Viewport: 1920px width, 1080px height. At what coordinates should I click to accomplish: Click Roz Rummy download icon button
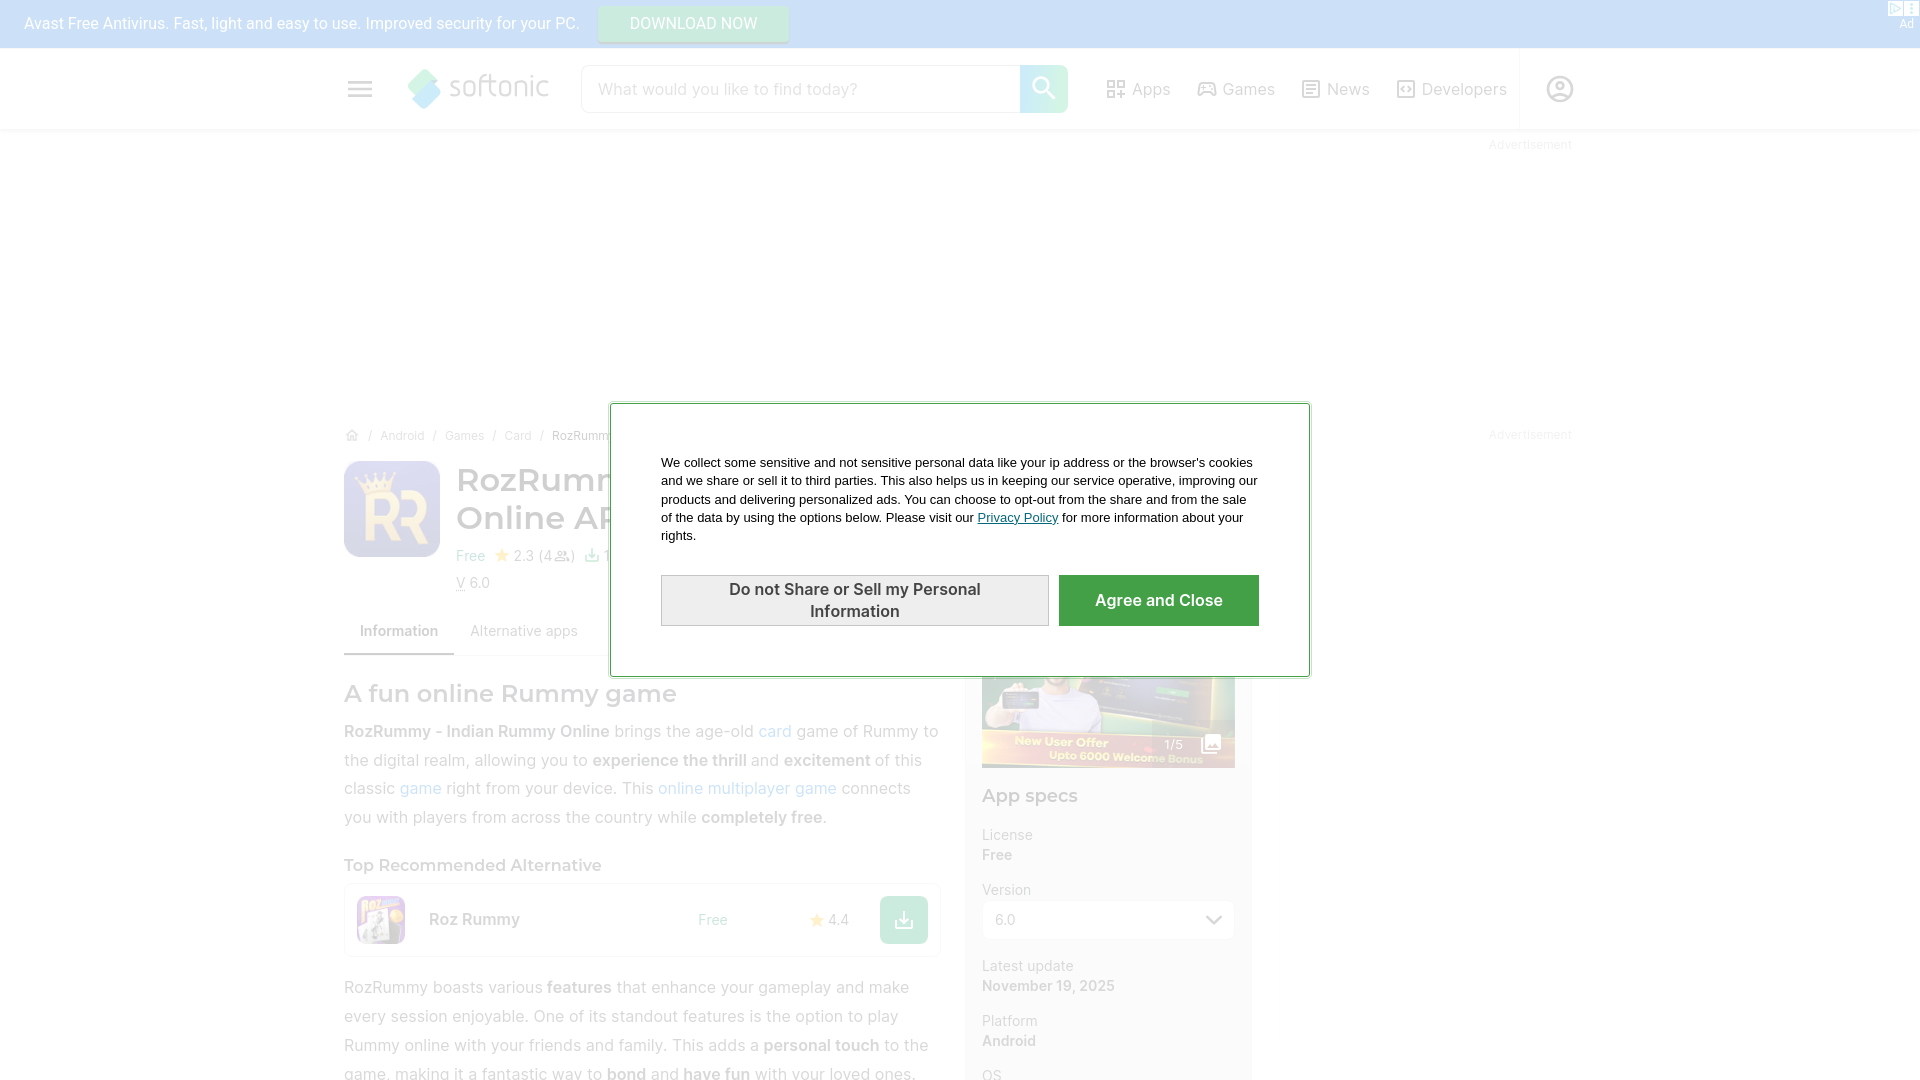[903, 920]
